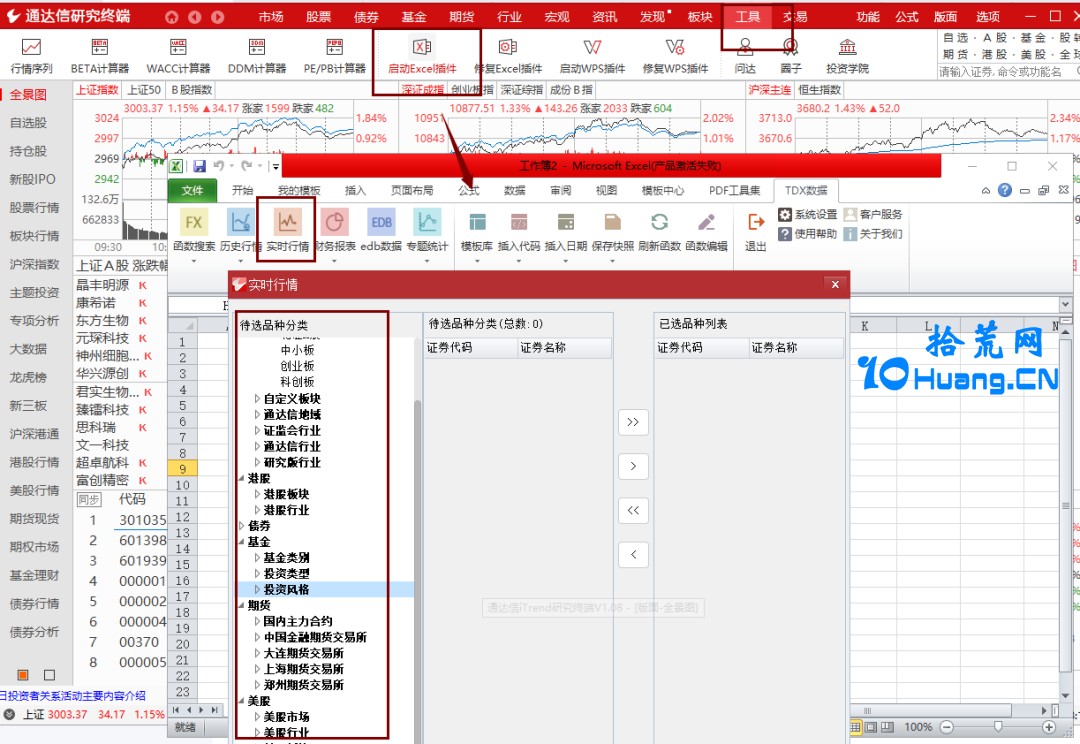Click the zoom-in plus button in Excel
This screenshot has height=744, width=1080.
tap(1048, 727)
